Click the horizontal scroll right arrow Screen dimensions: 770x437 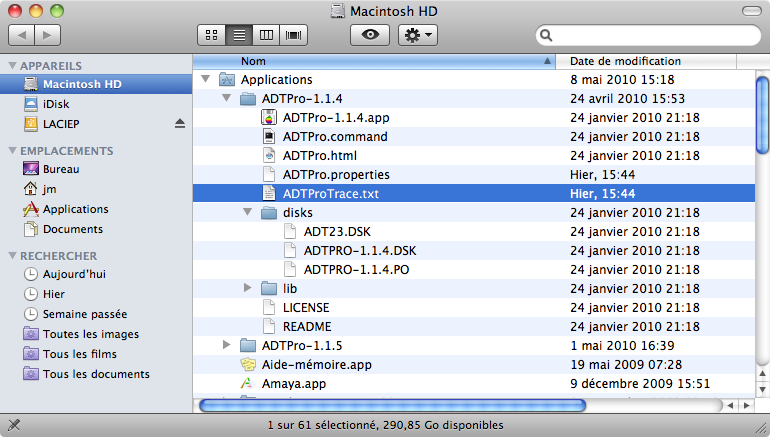pyautogui.click(x=746, y=406)
